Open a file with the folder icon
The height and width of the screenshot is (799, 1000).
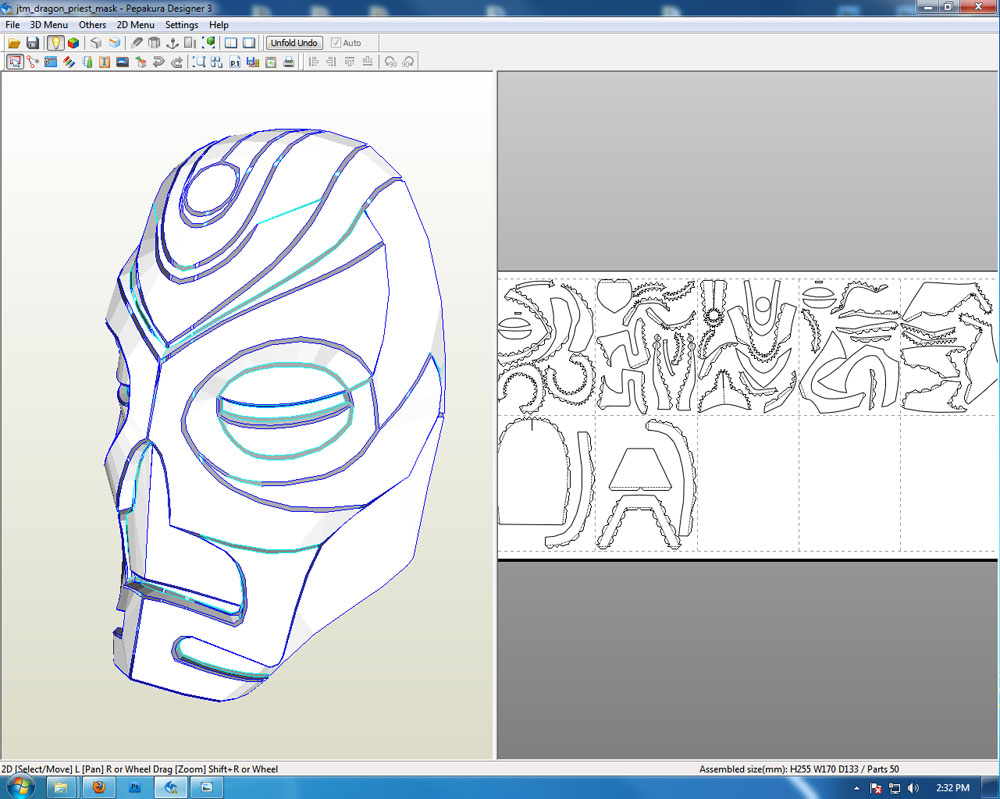(14, 43)
